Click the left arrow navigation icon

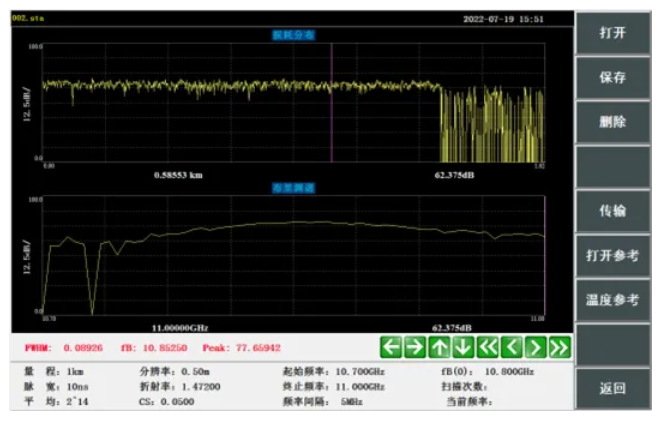[391, 347]
